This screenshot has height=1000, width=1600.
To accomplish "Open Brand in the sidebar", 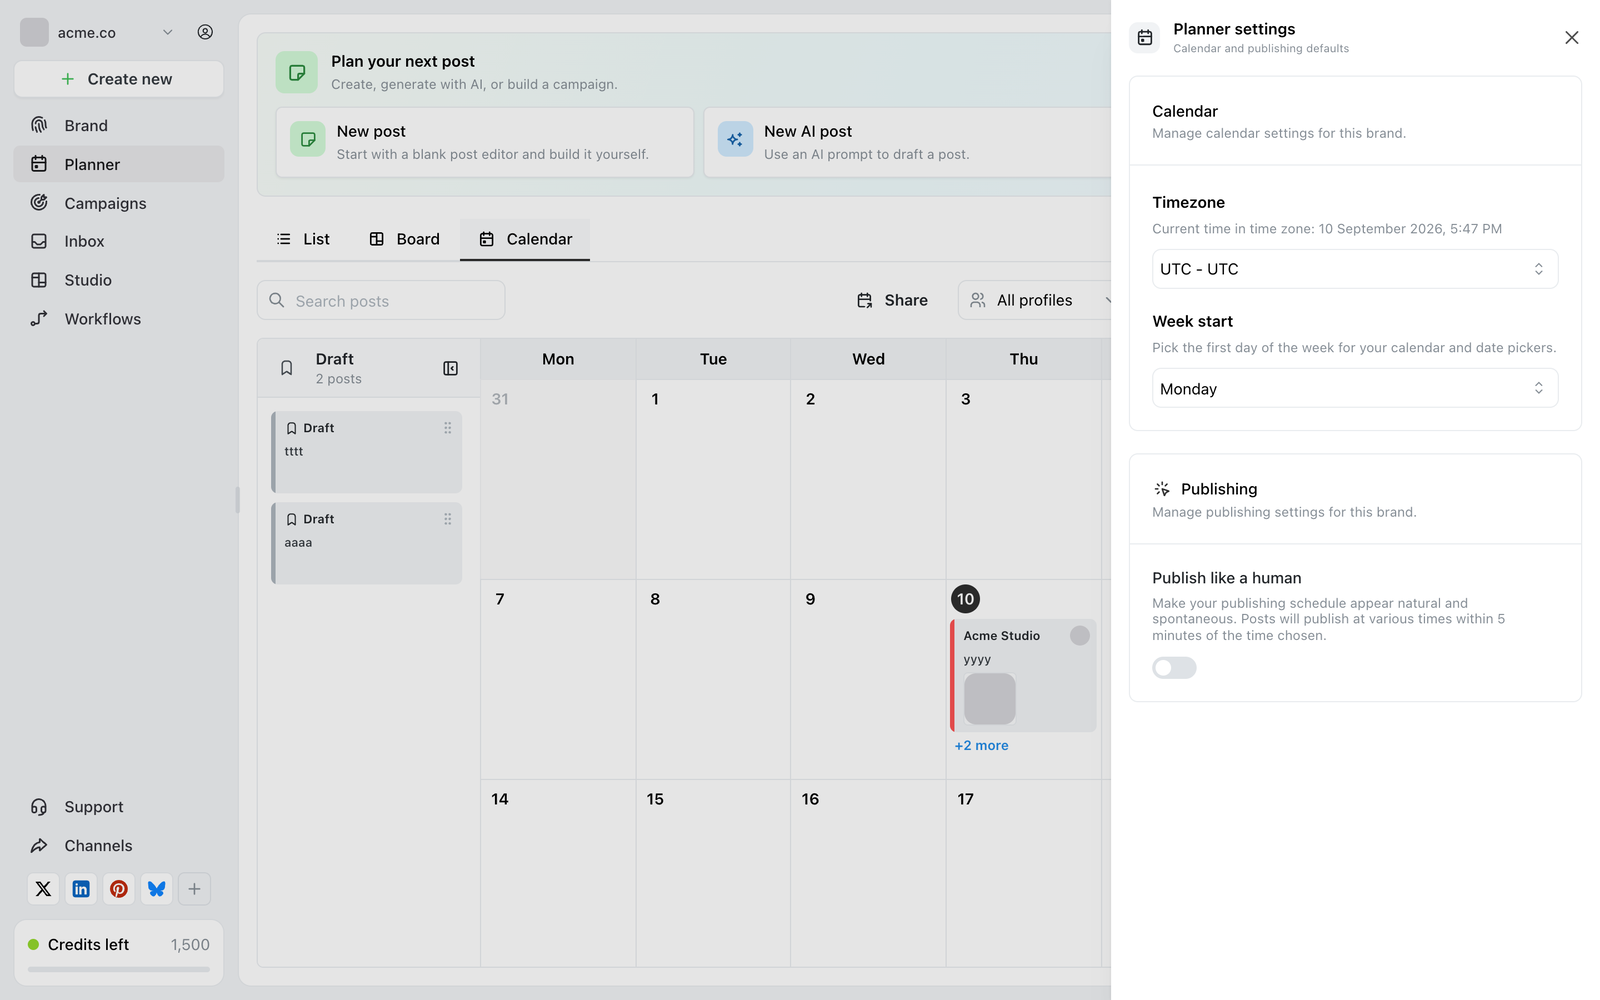I will tap(118, 126).
